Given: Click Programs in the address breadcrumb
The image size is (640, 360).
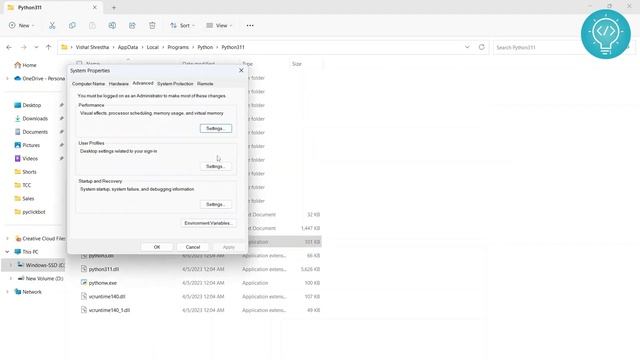Looking at the screenshot, I should point(178,47).
